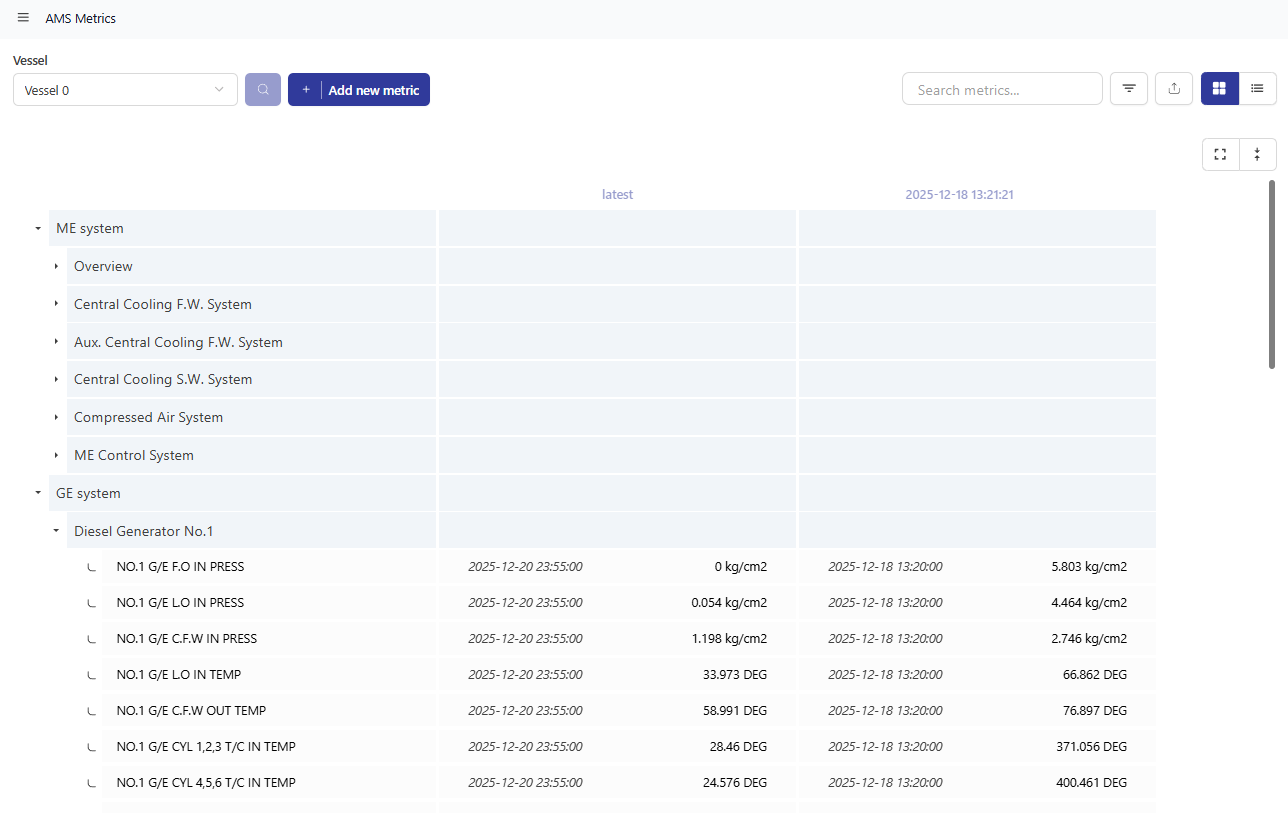Screen dimensions: 1288x821
Task: Expand Central Cooling F.W. System
Action: point(56,304)
